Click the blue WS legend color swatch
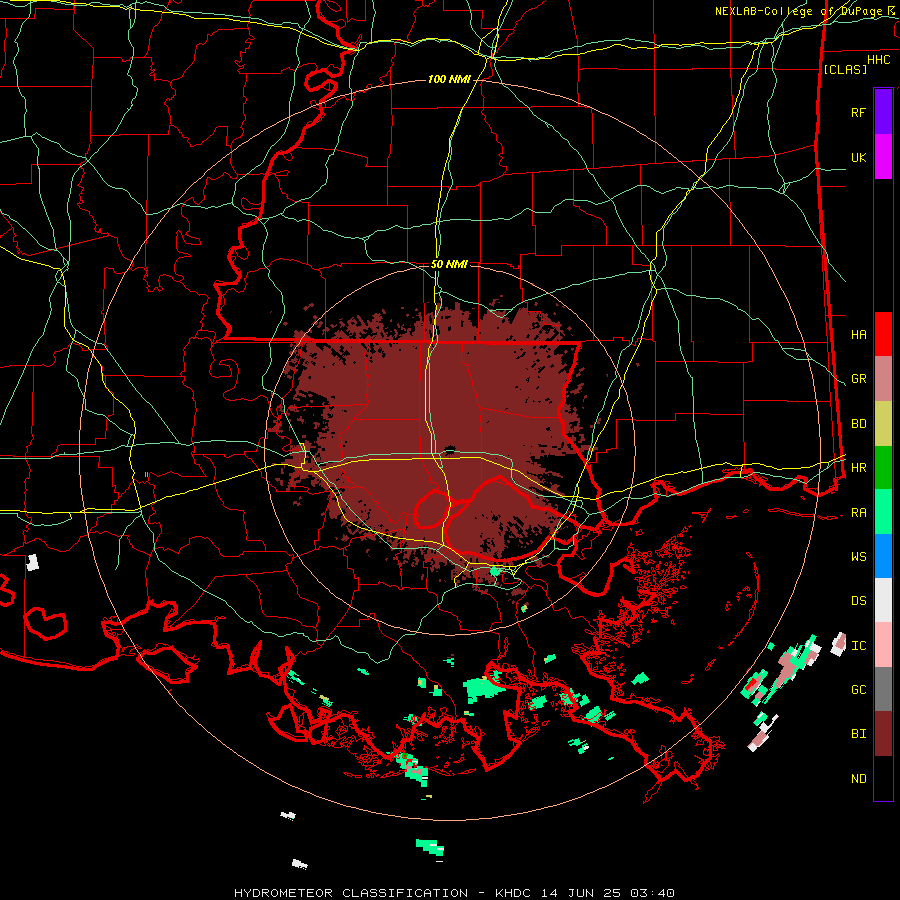Screen dimensions: 900x900 [x=883, y=556]
